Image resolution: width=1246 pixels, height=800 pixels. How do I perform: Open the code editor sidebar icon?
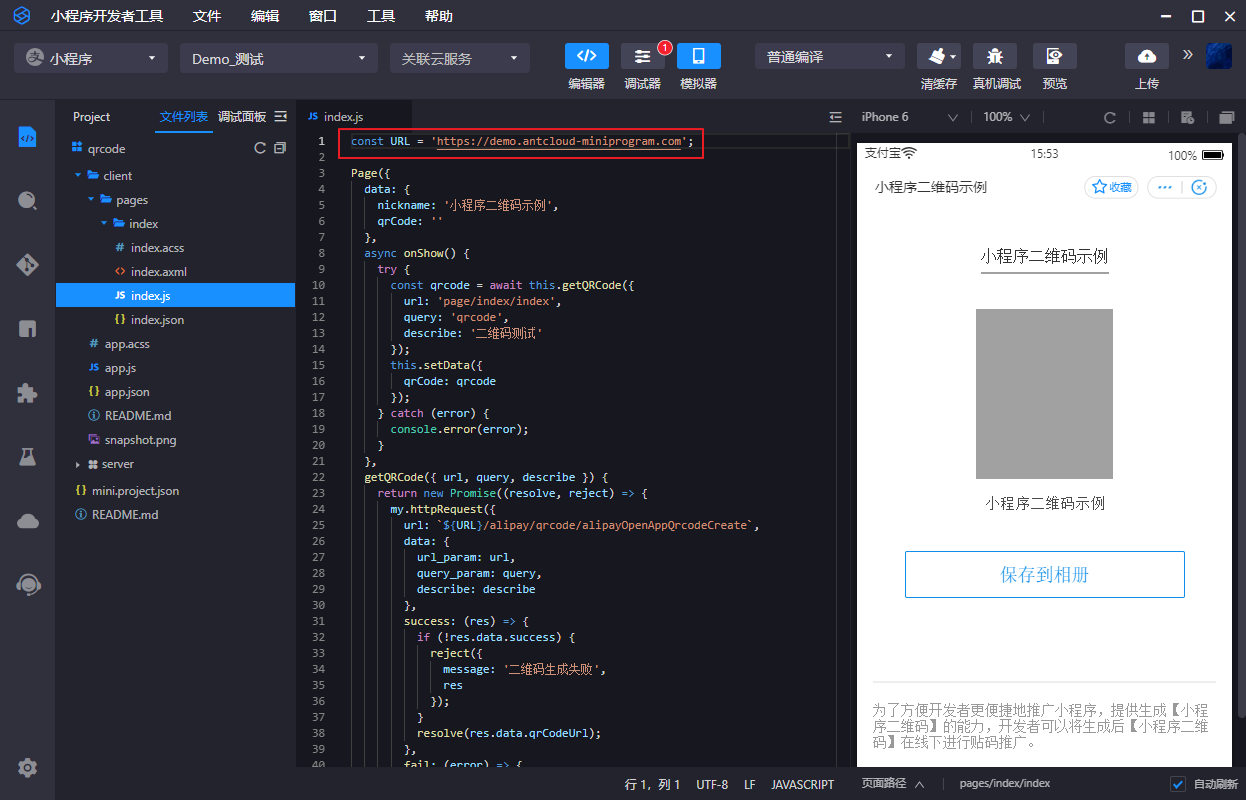[x=28, y=137]
